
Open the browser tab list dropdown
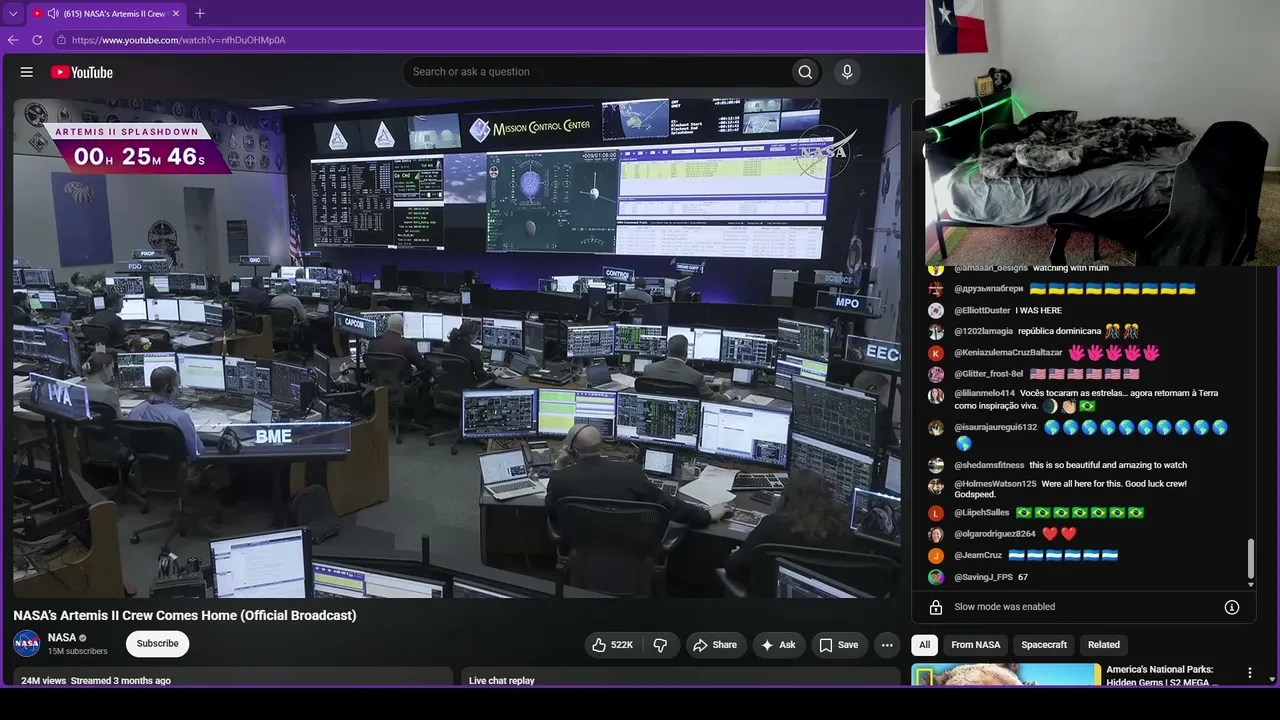[x=13, y=14]
